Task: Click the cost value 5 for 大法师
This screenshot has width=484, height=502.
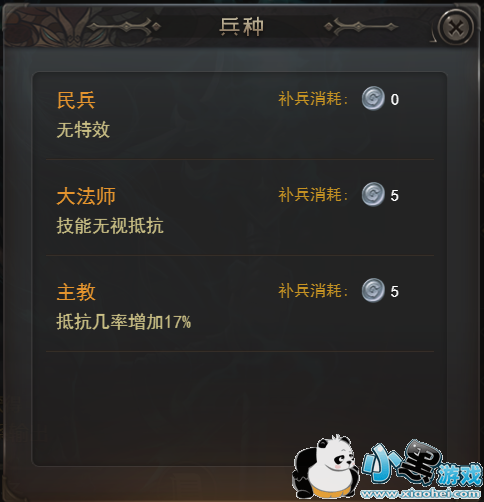Action: click(395, 196)
